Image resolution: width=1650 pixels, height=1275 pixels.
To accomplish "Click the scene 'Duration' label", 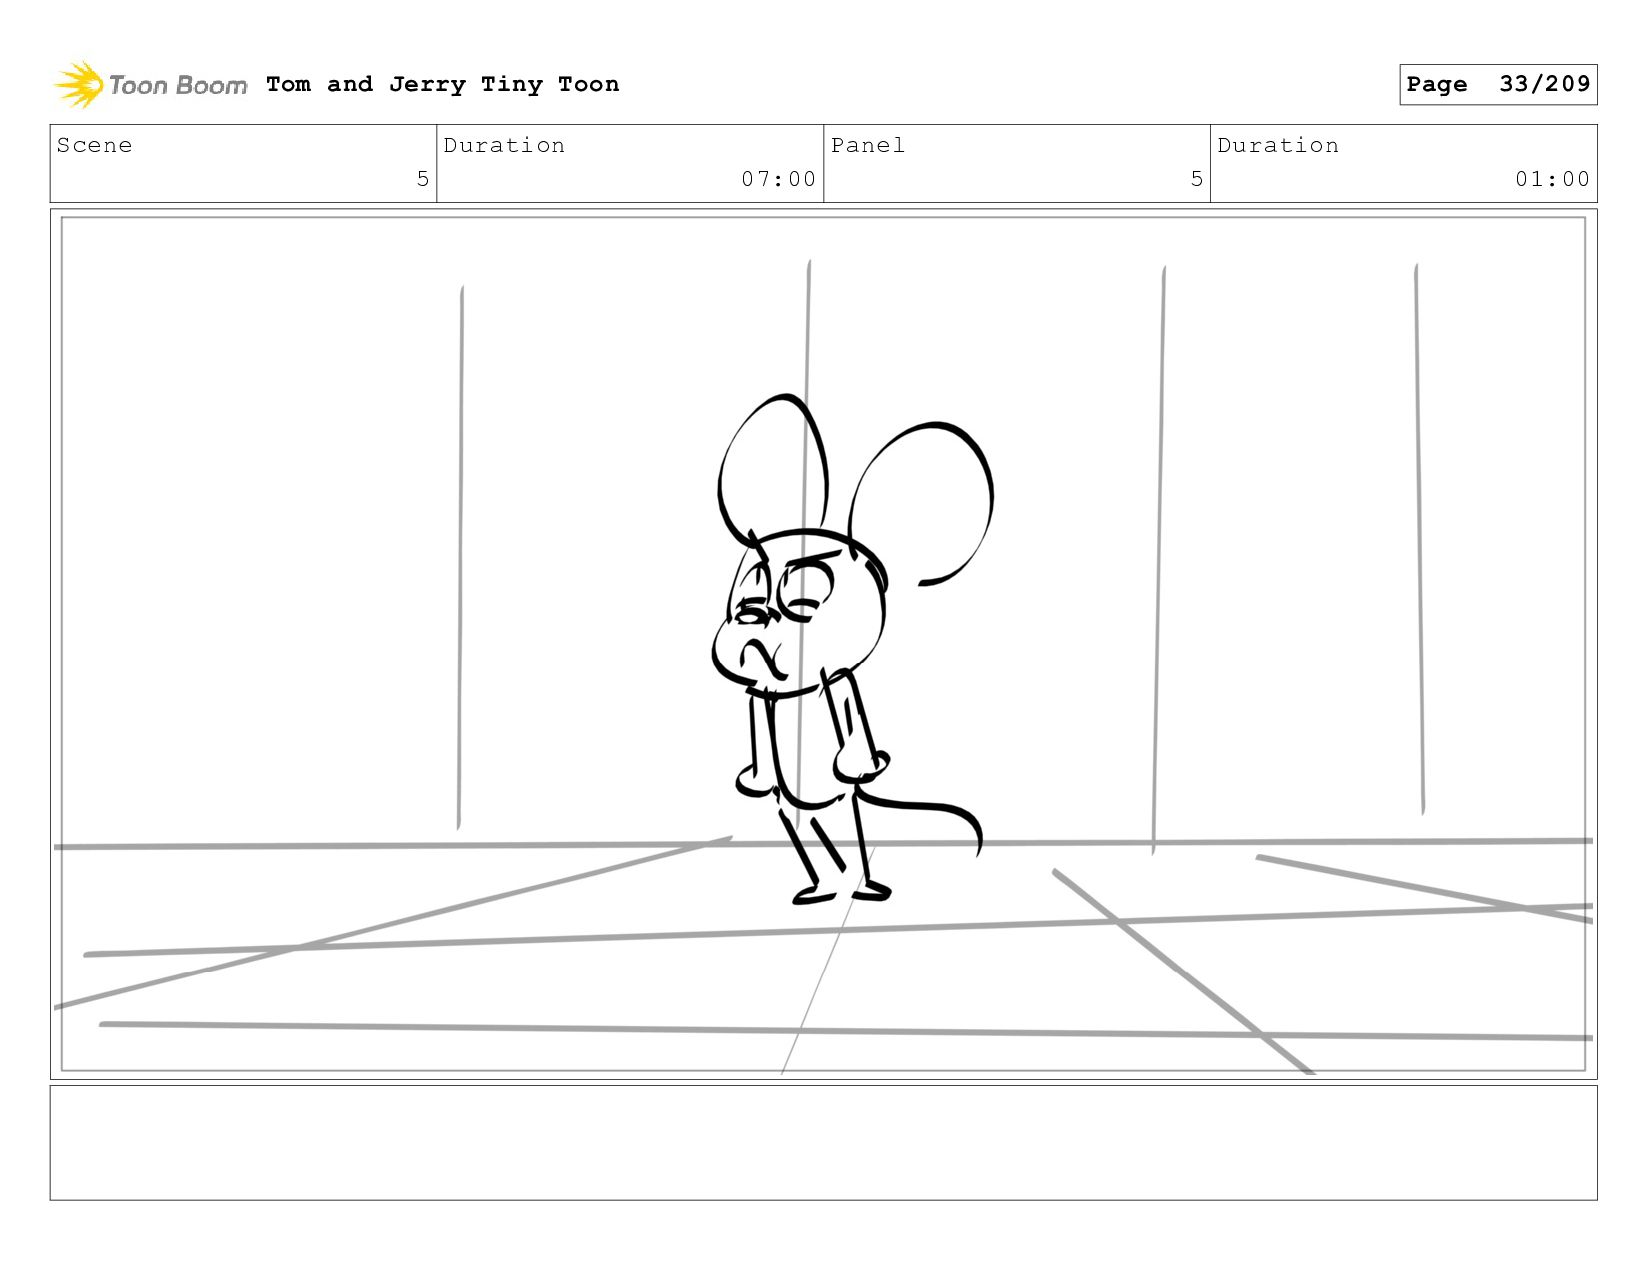I will click(504, 145).
